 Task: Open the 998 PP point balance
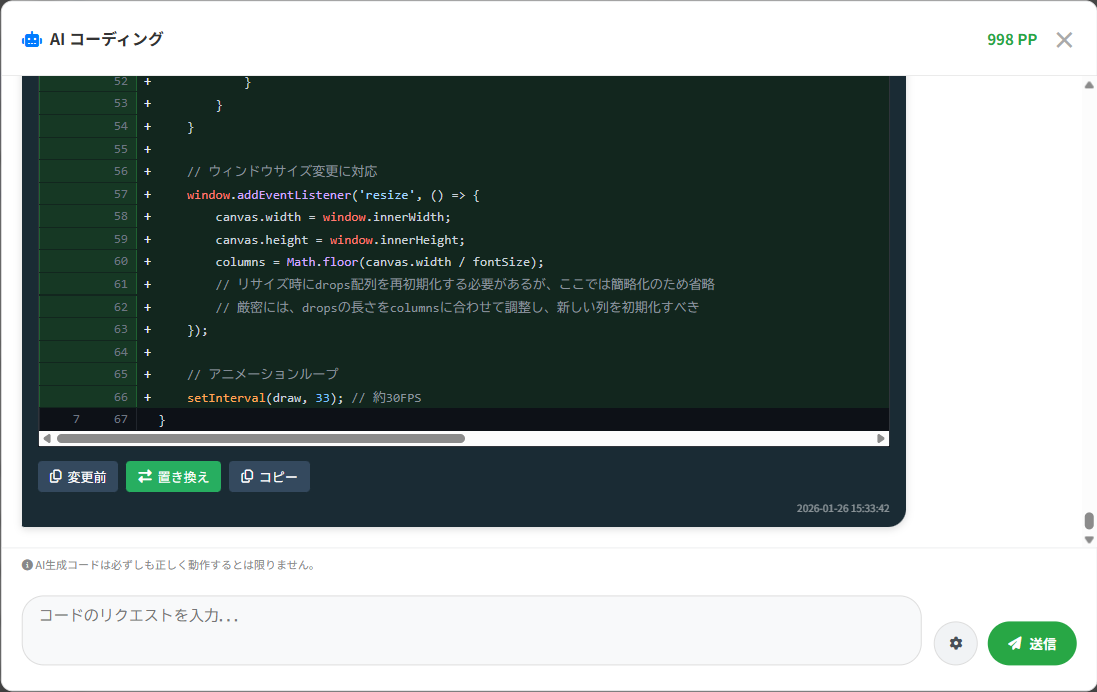pos(1011,39)
